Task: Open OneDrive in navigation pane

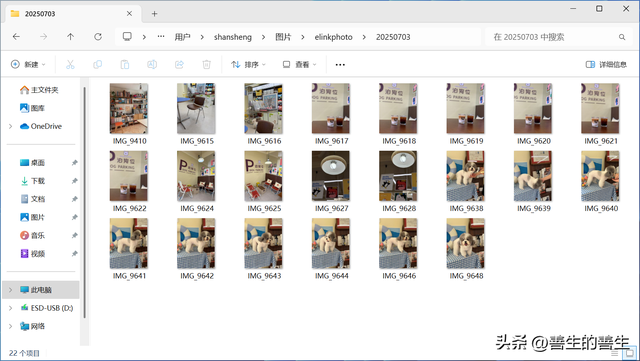Action: tap(41, 126)
